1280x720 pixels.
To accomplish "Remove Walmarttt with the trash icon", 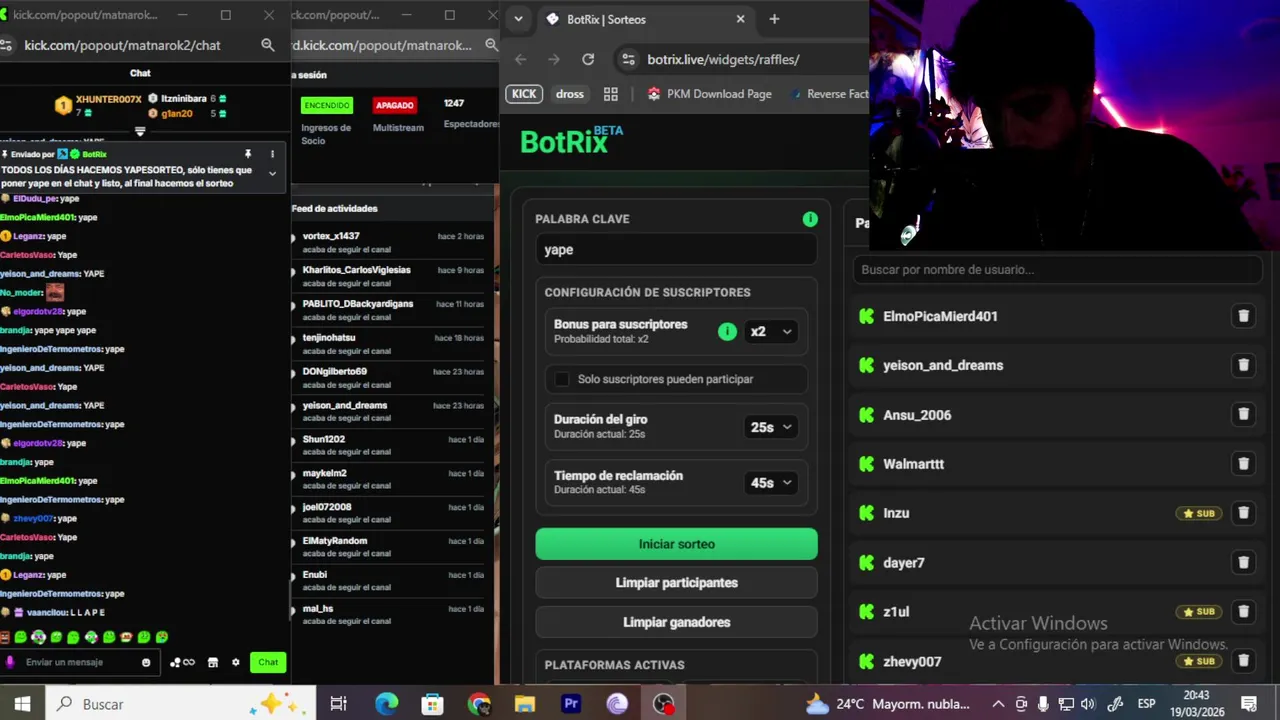I will pyautogui.click(x=1243, y=464).
